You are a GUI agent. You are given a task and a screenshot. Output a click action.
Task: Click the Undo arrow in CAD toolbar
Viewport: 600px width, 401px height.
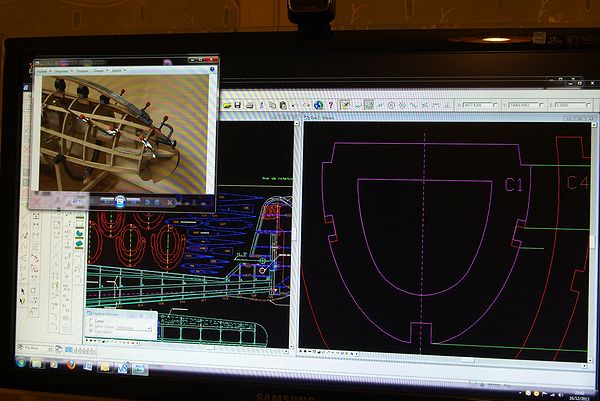pyautogui.click(x=295, y=105)
